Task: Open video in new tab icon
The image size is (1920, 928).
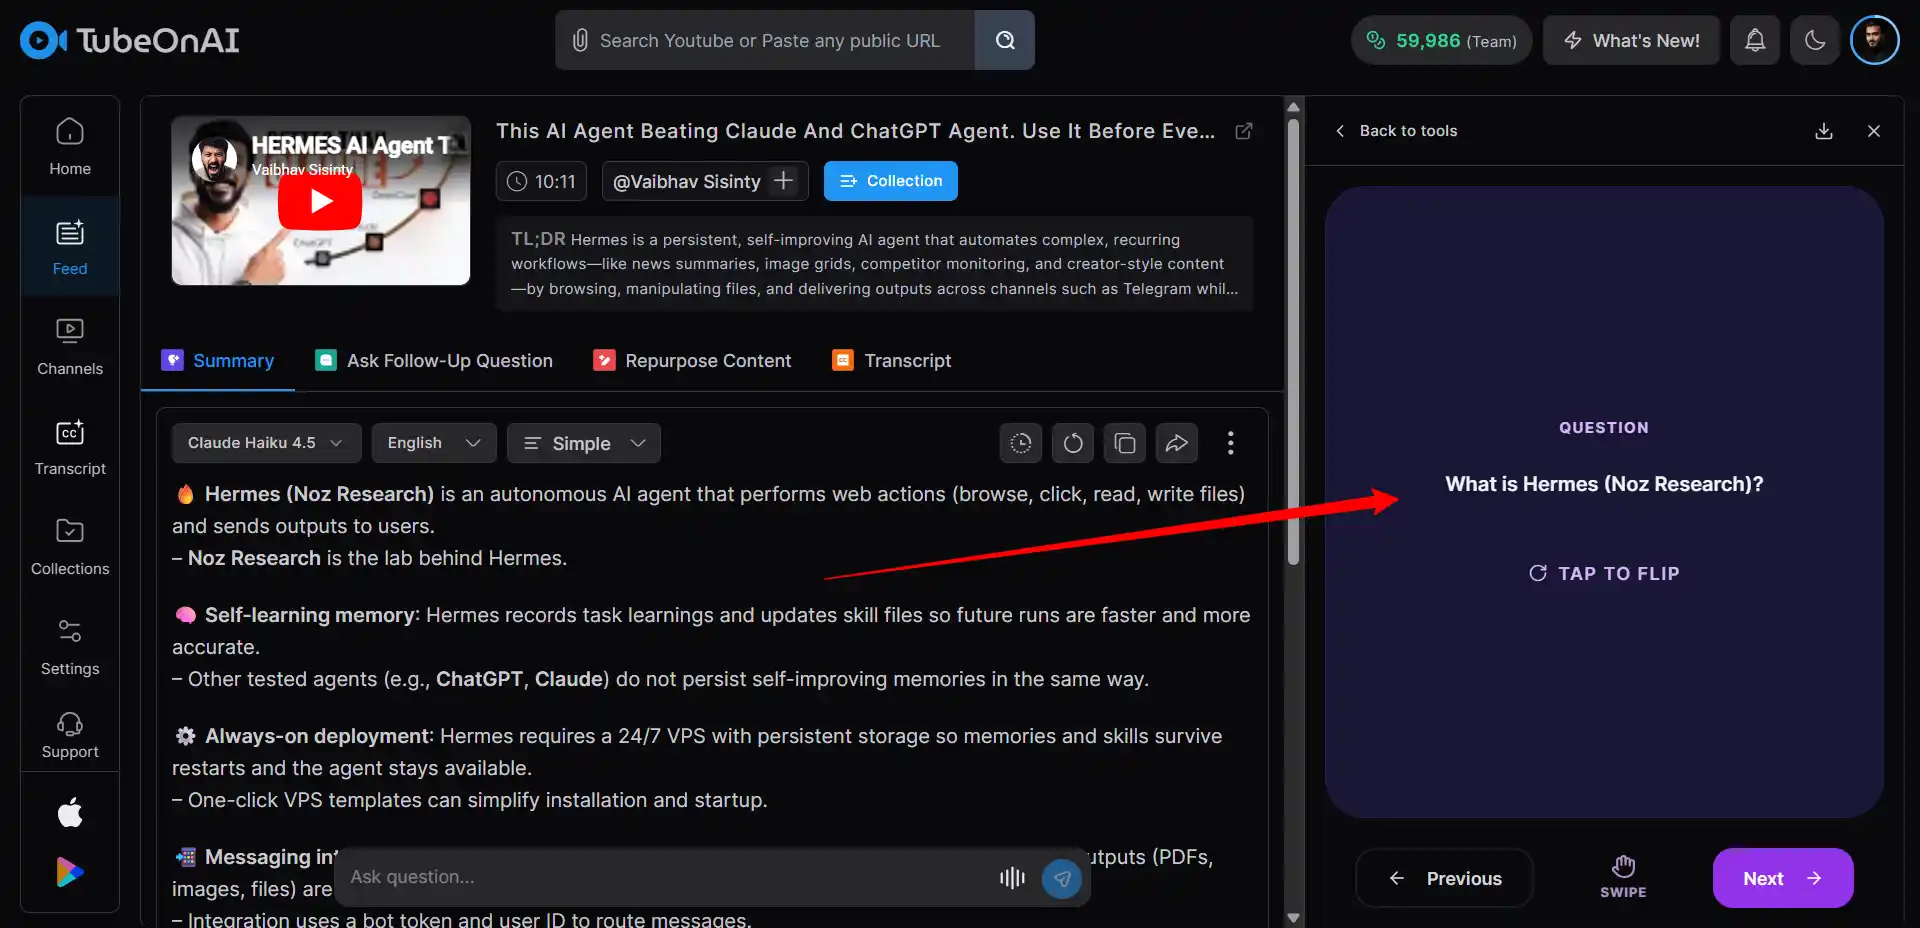Action: (x=1244, y=131)
